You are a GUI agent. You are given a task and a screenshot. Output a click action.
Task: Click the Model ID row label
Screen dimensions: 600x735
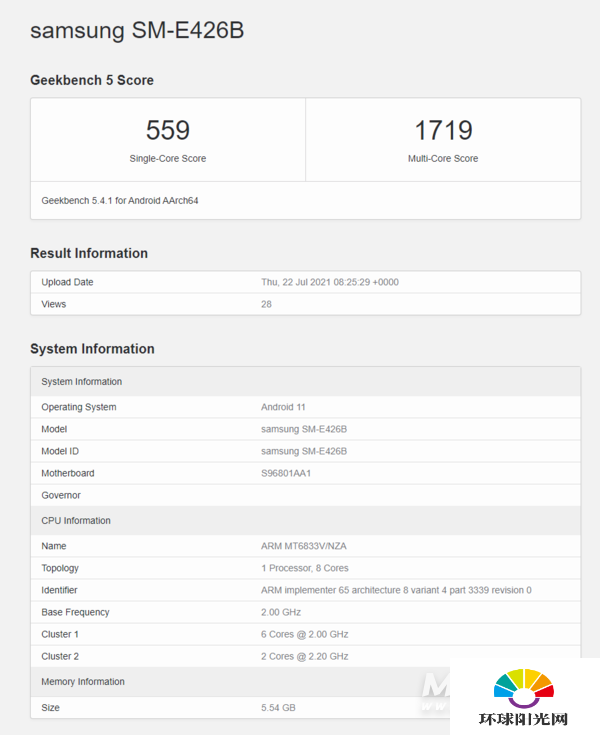(x=60, y=451)
